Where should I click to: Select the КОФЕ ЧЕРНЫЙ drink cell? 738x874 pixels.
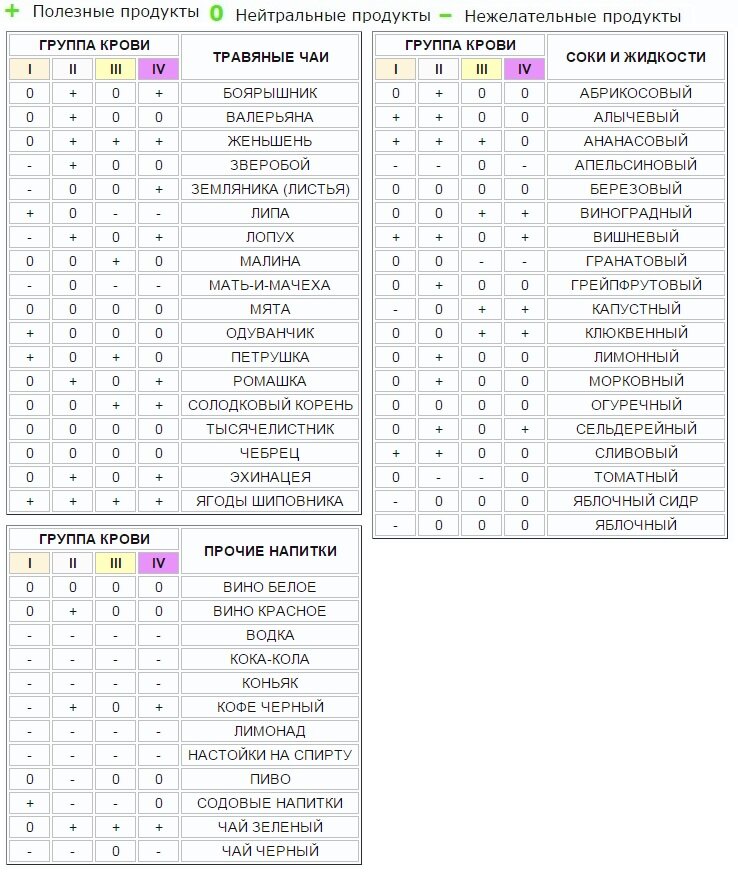(270, 707)
